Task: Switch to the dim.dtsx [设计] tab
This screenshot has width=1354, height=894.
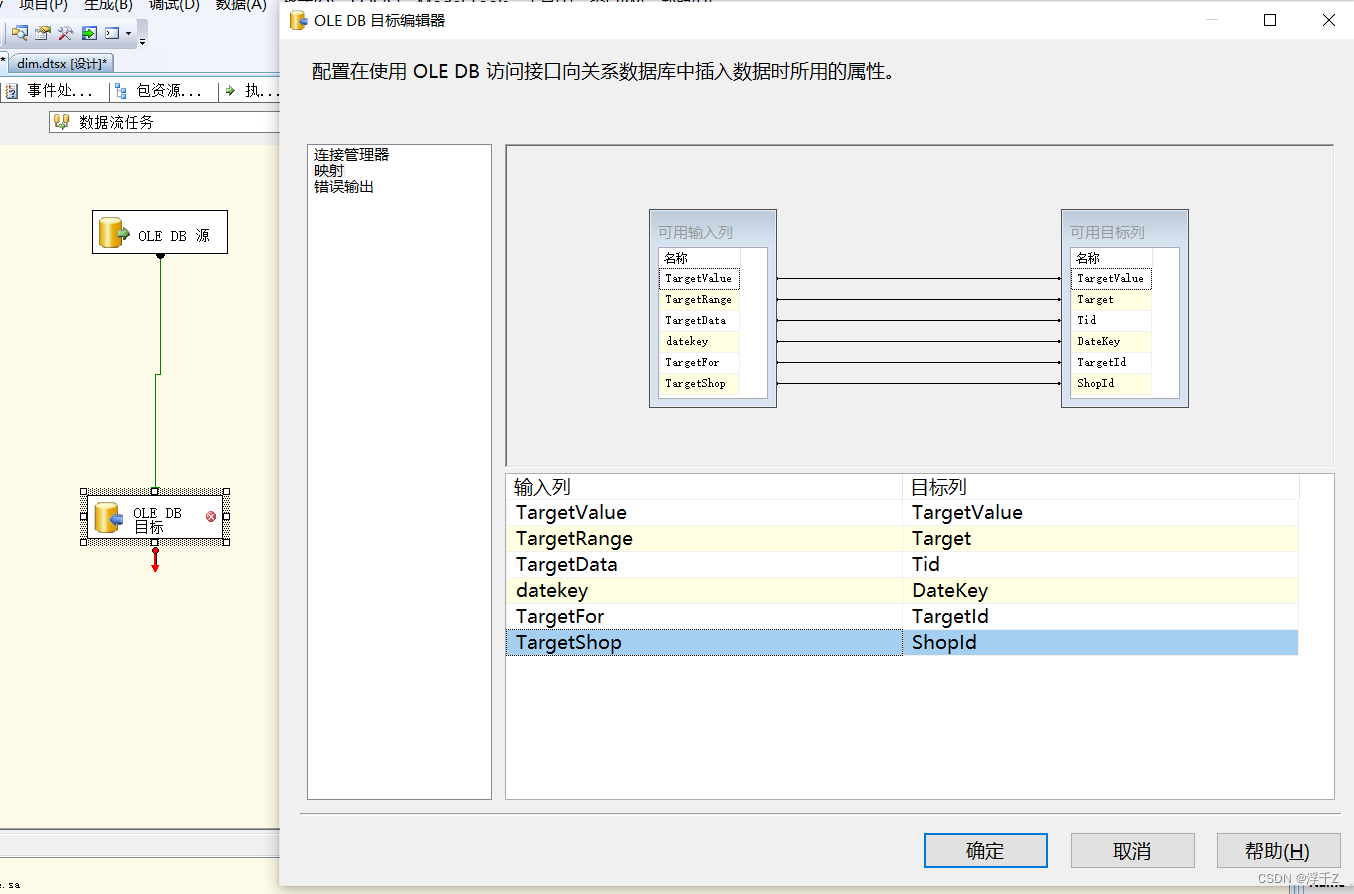Action: pyautogui.click(x=62, y=63)
